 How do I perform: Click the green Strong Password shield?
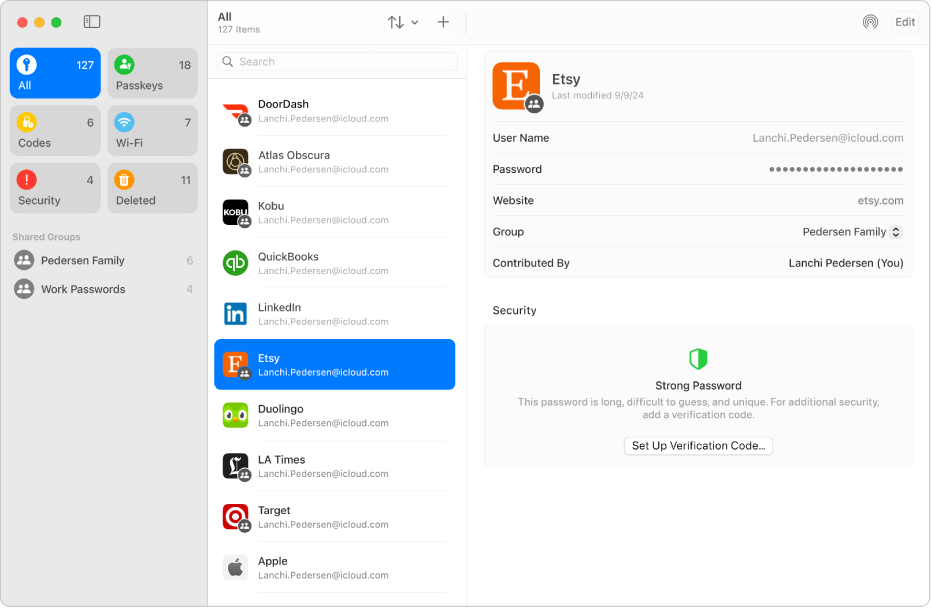pos(698,359)
